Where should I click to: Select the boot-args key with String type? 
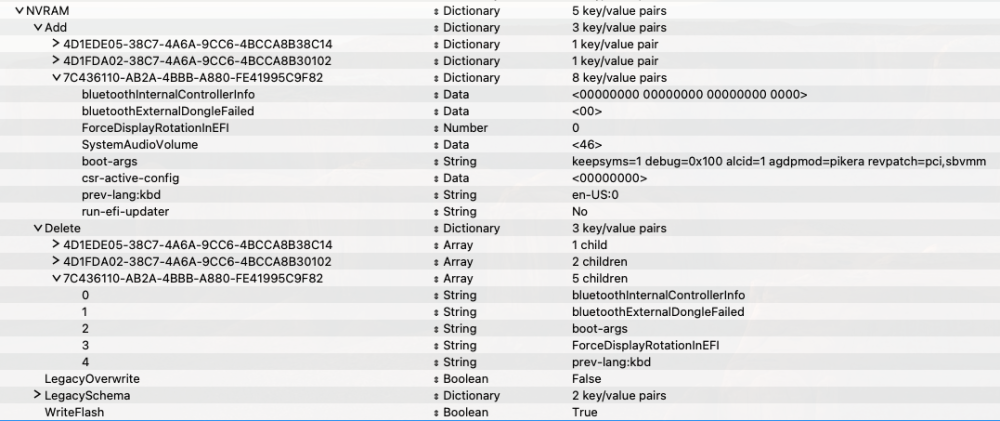(109, 161)
